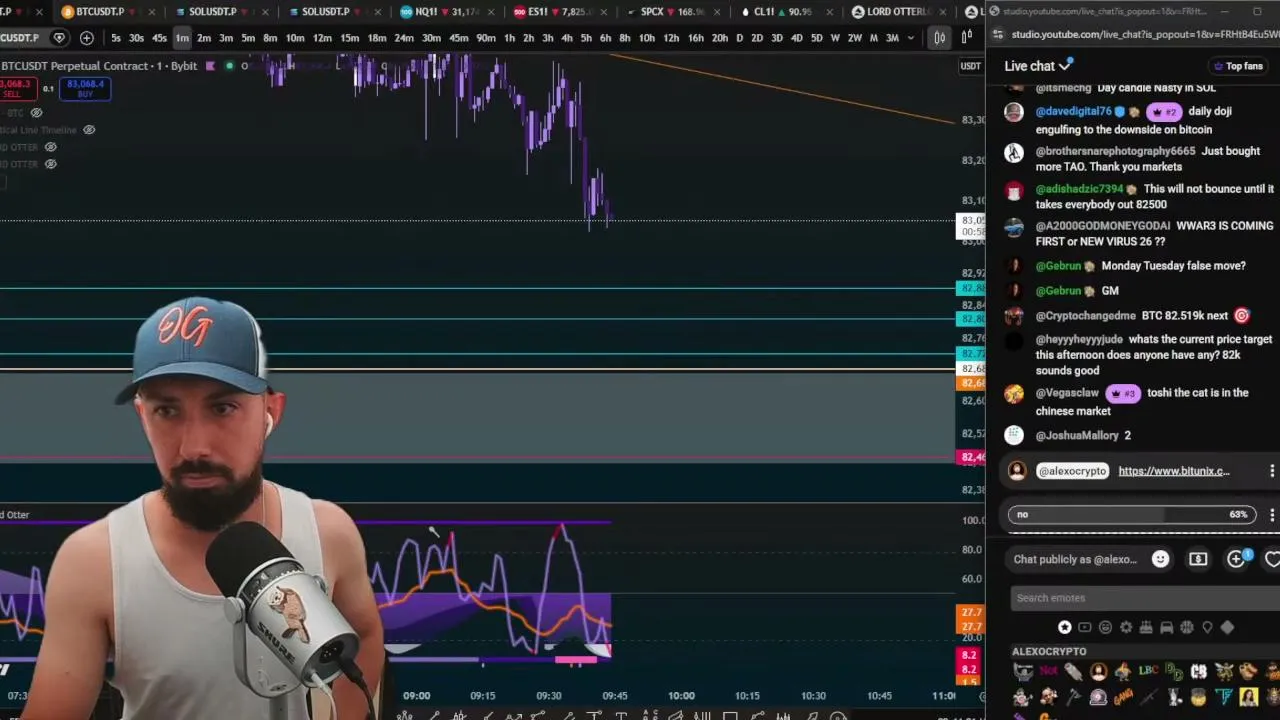Image resolution: width=1280 pixels, height=720 pixels.
Task: Open the chart type candles icon
Action: (x=939, y=38)
